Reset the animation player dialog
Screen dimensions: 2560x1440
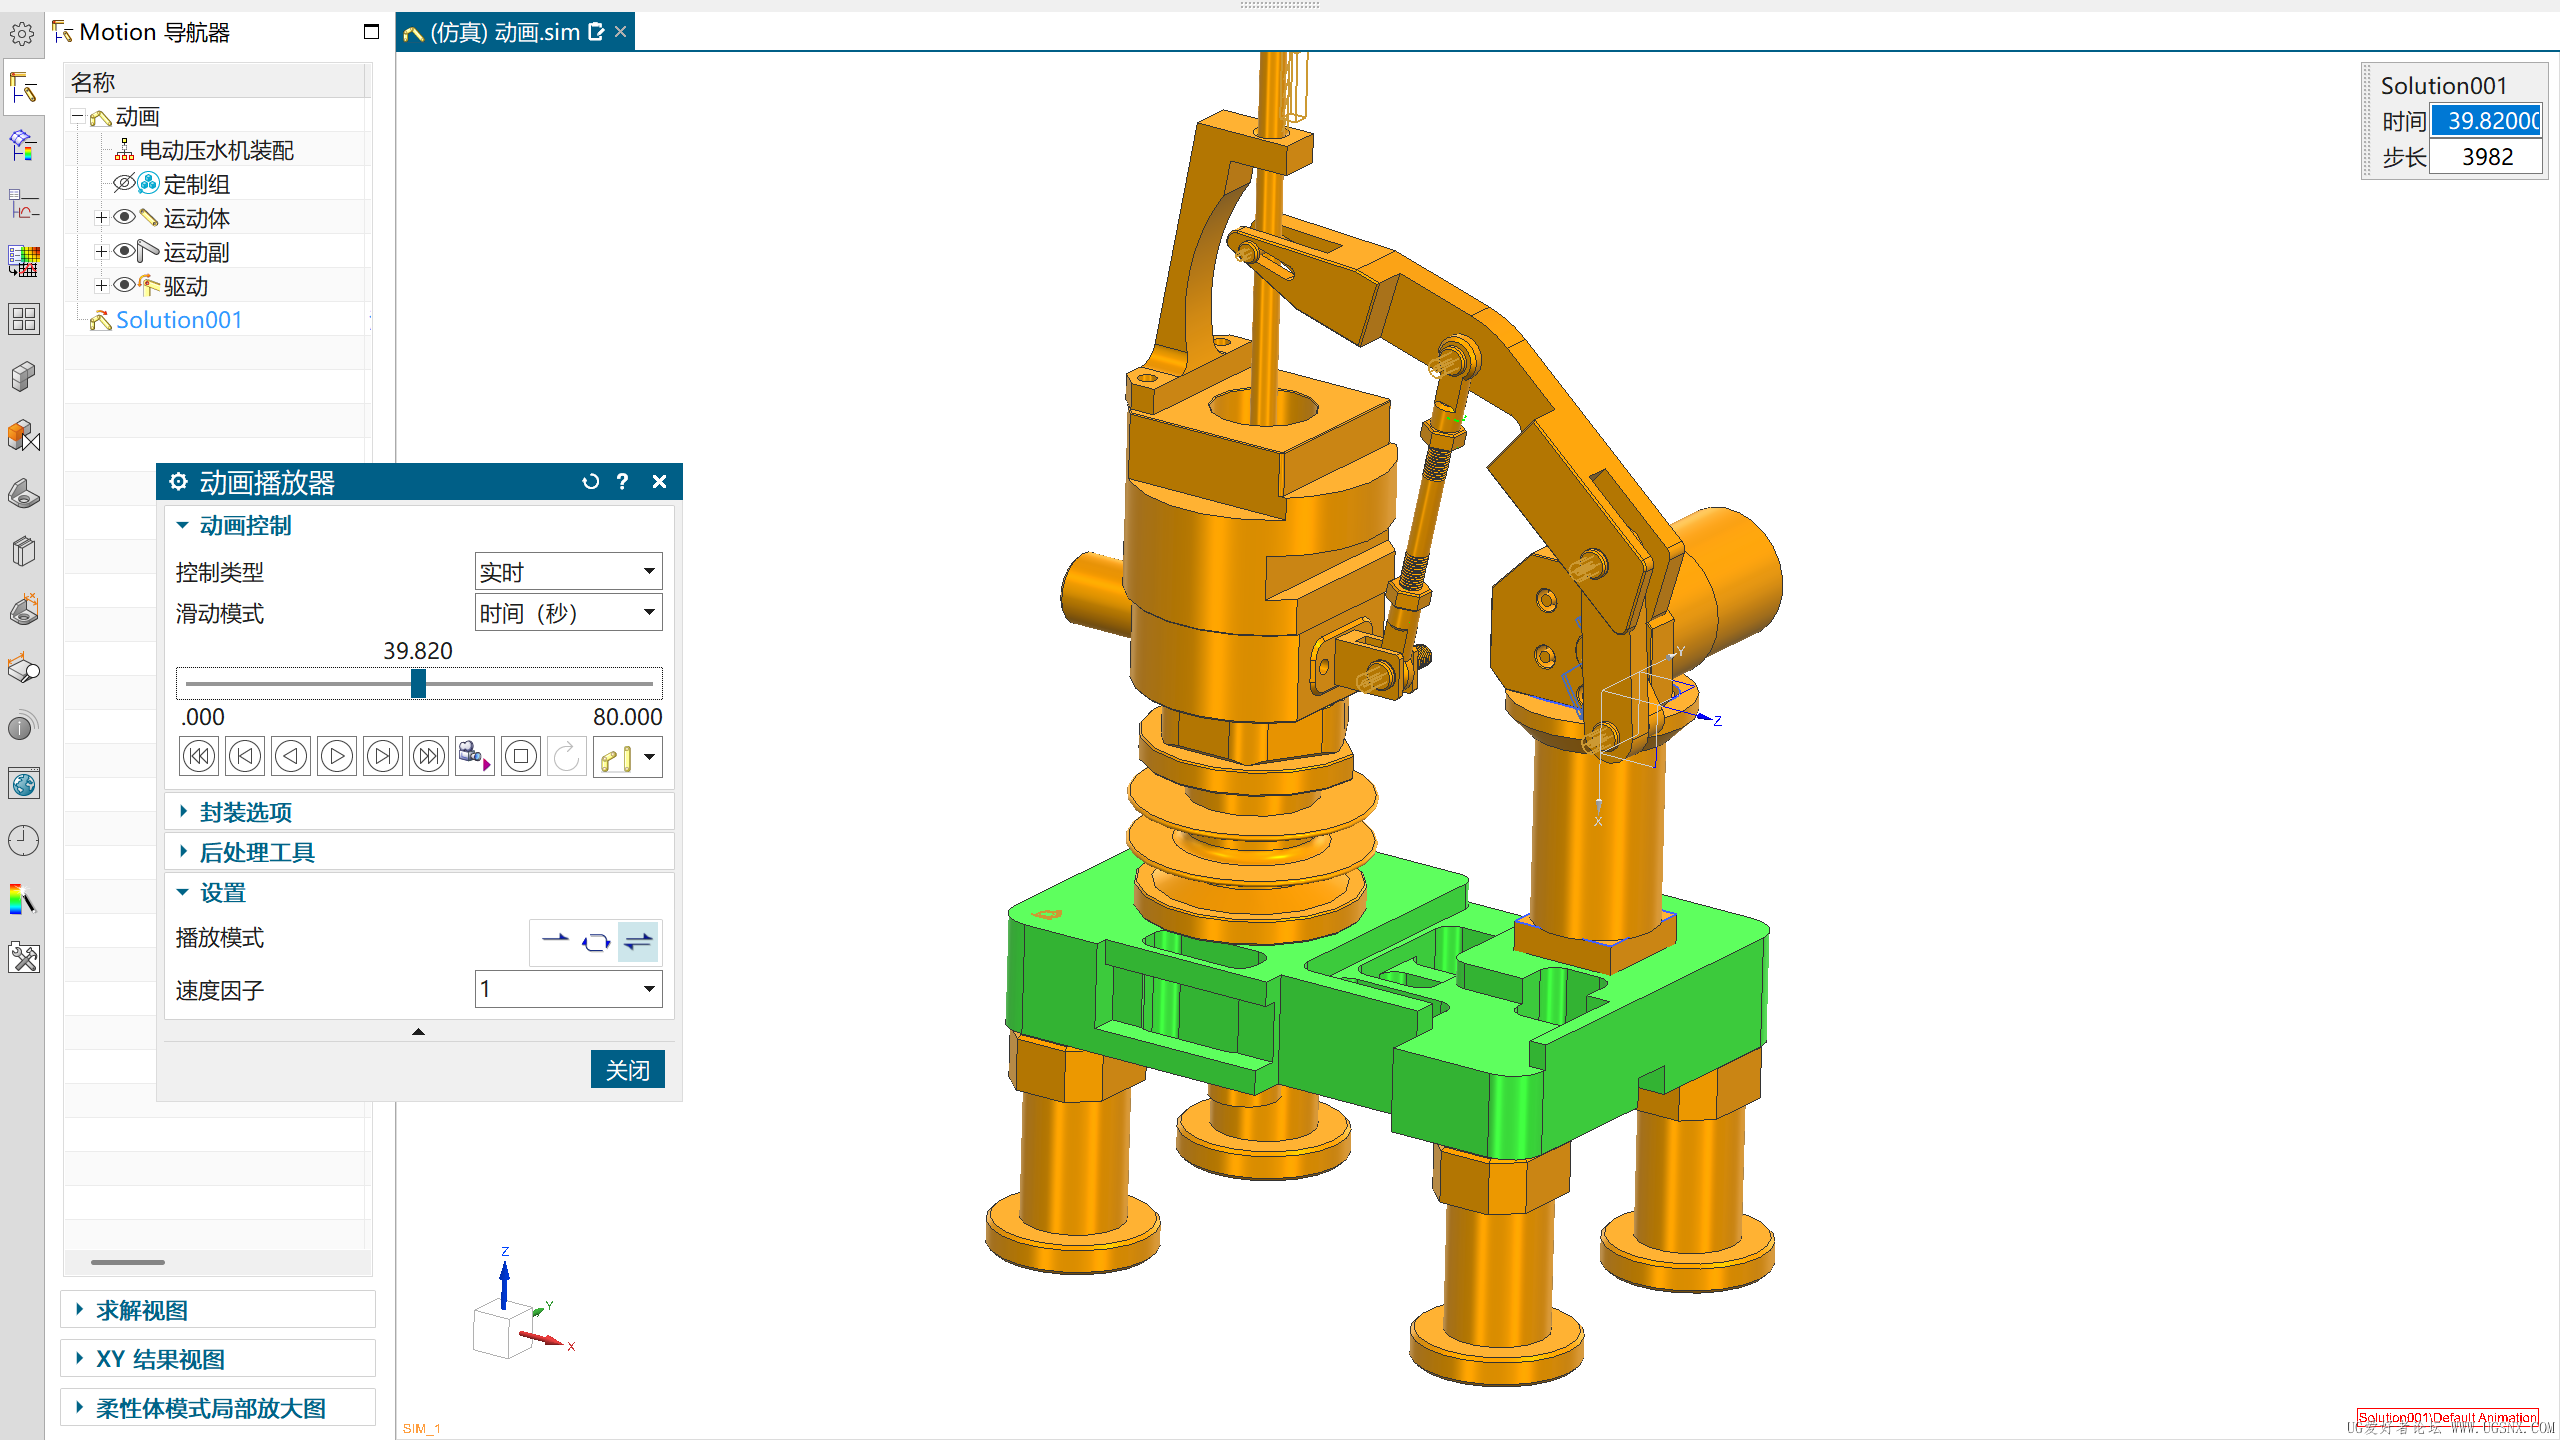tap(590, 482)
